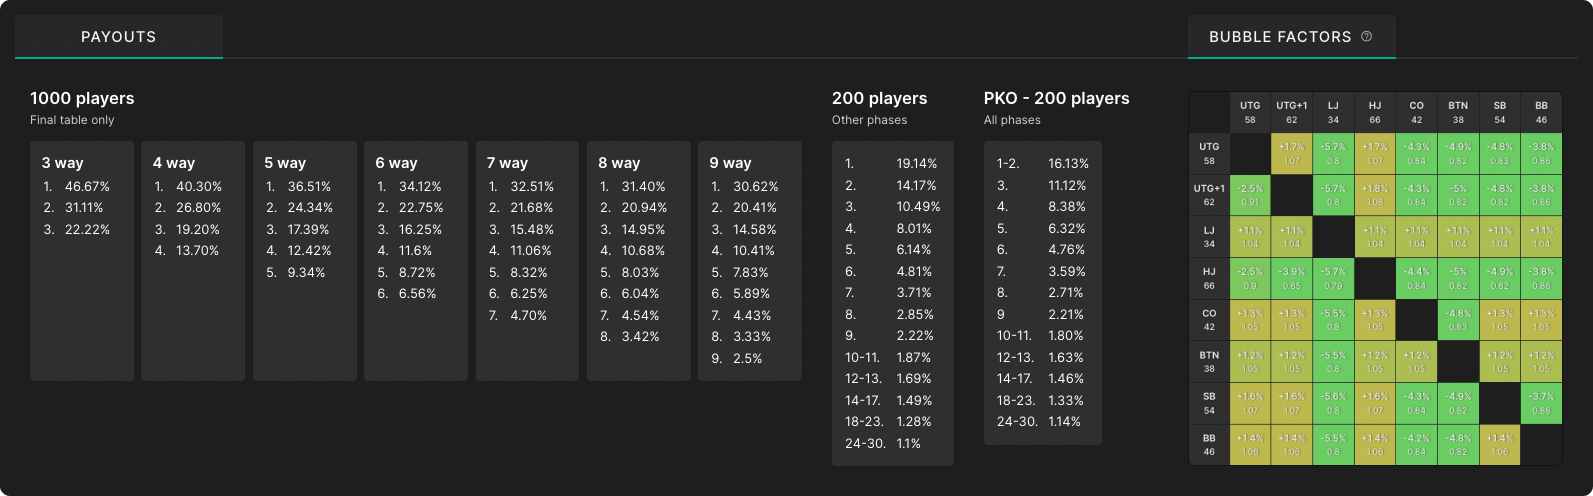1593x496 pixels.
Task: Select the 3 way payout card
Action: (82, 261)
